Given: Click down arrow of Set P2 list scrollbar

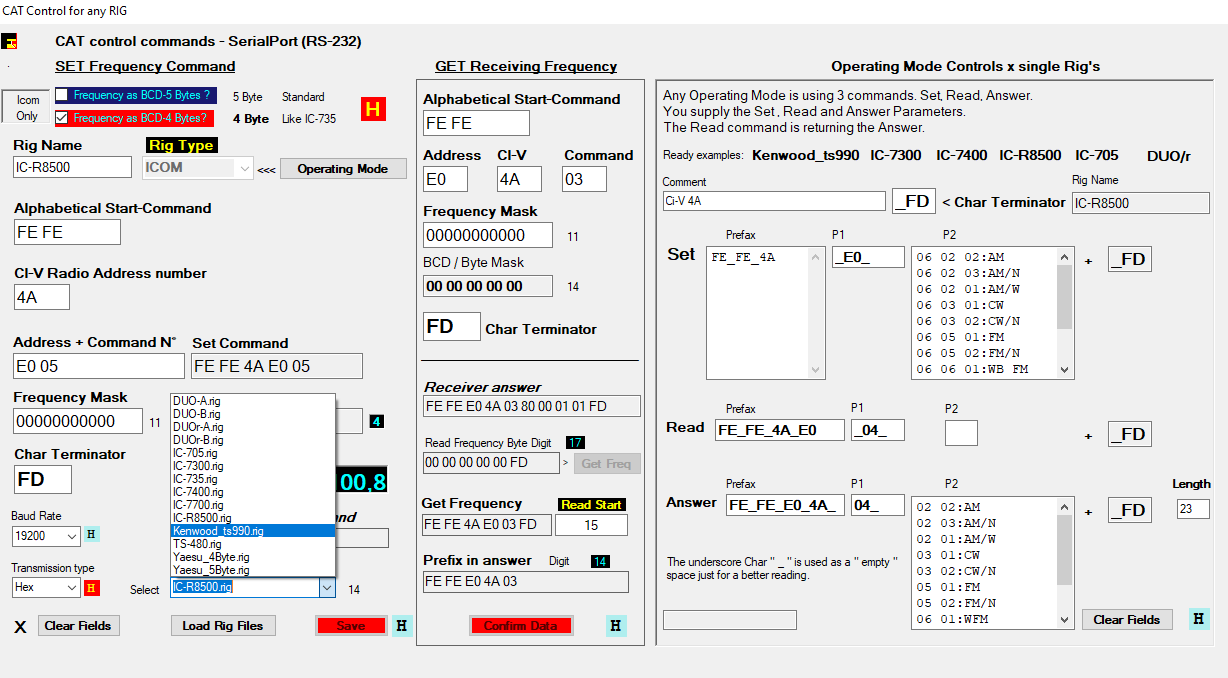Looking at the screenshot, I should [x=1064, y=369].
